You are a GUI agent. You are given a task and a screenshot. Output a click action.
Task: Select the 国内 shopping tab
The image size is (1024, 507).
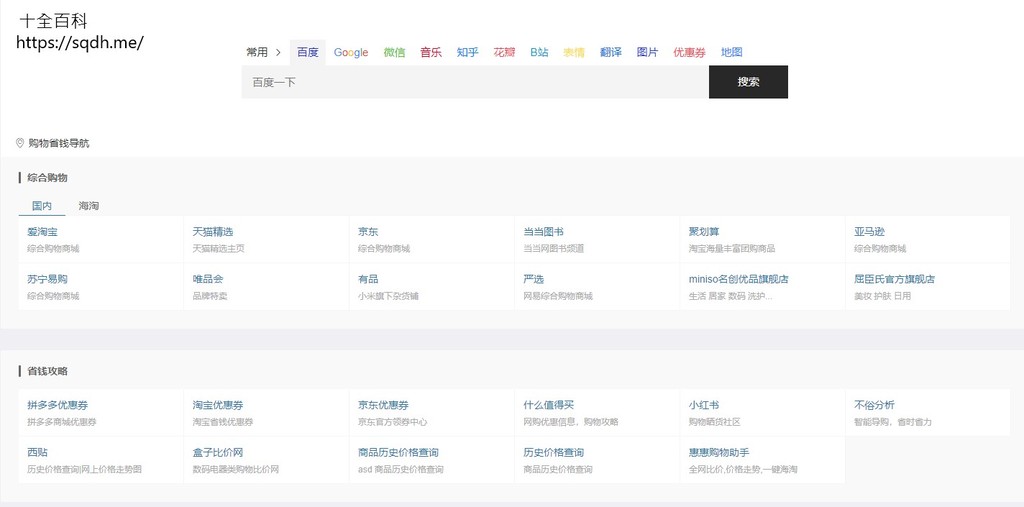(42, 206)
